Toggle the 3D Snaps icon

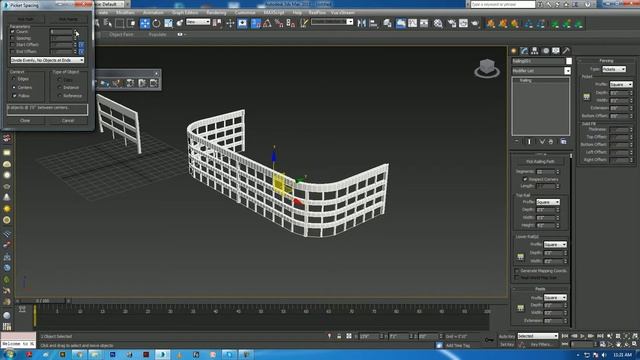tap(256, 23)
